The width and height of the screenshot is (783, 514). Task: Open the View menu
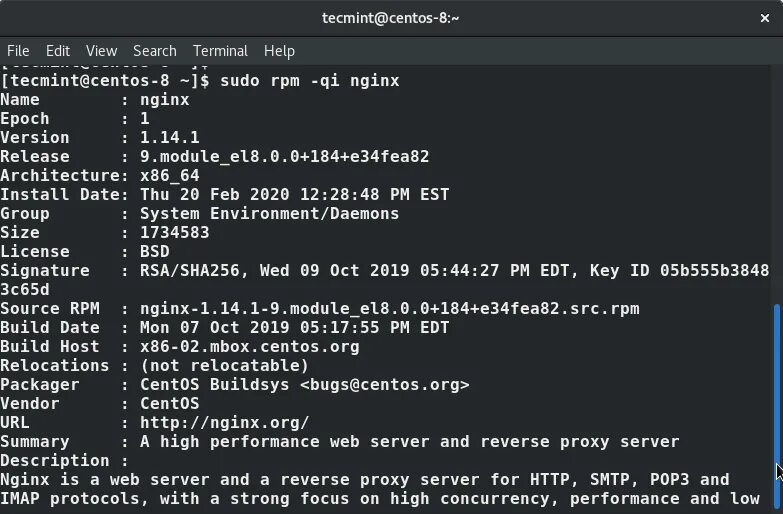click(101, 50)
